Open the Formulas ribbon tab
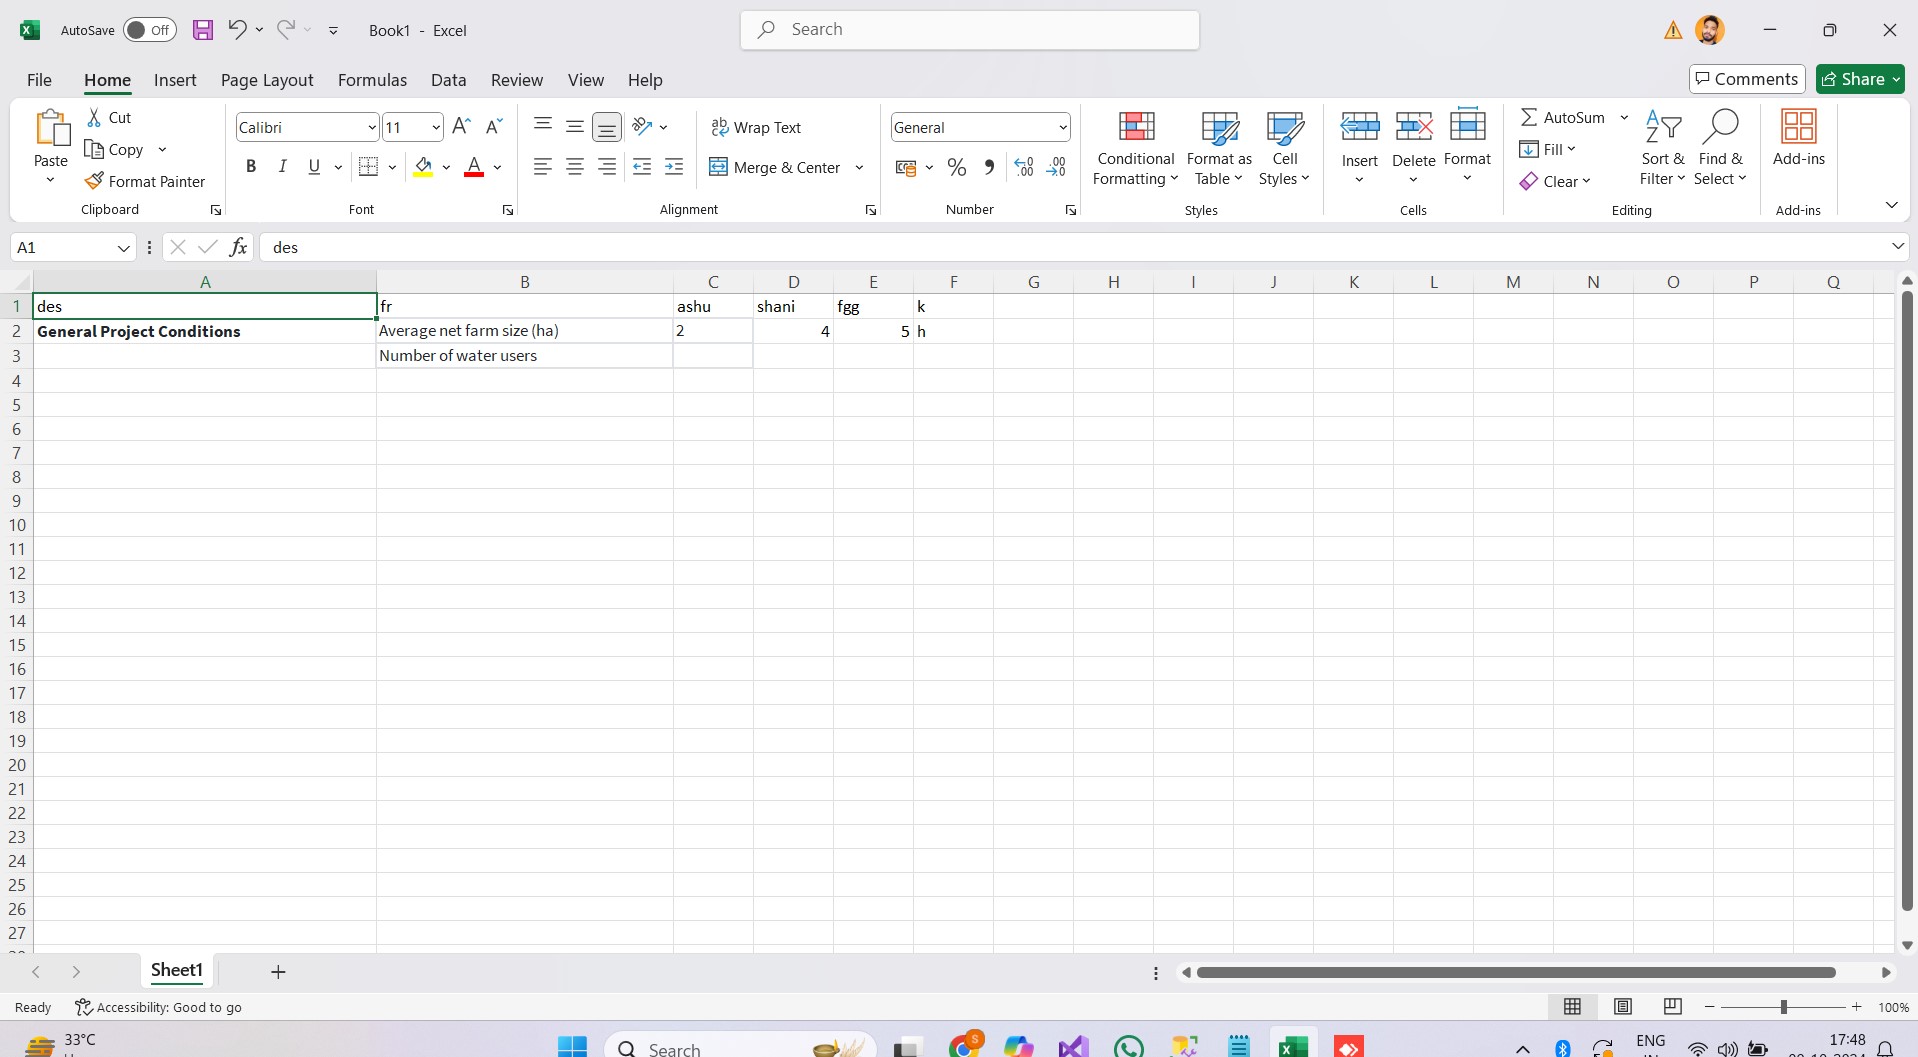 pyautogui.click(x=372, y=80)
